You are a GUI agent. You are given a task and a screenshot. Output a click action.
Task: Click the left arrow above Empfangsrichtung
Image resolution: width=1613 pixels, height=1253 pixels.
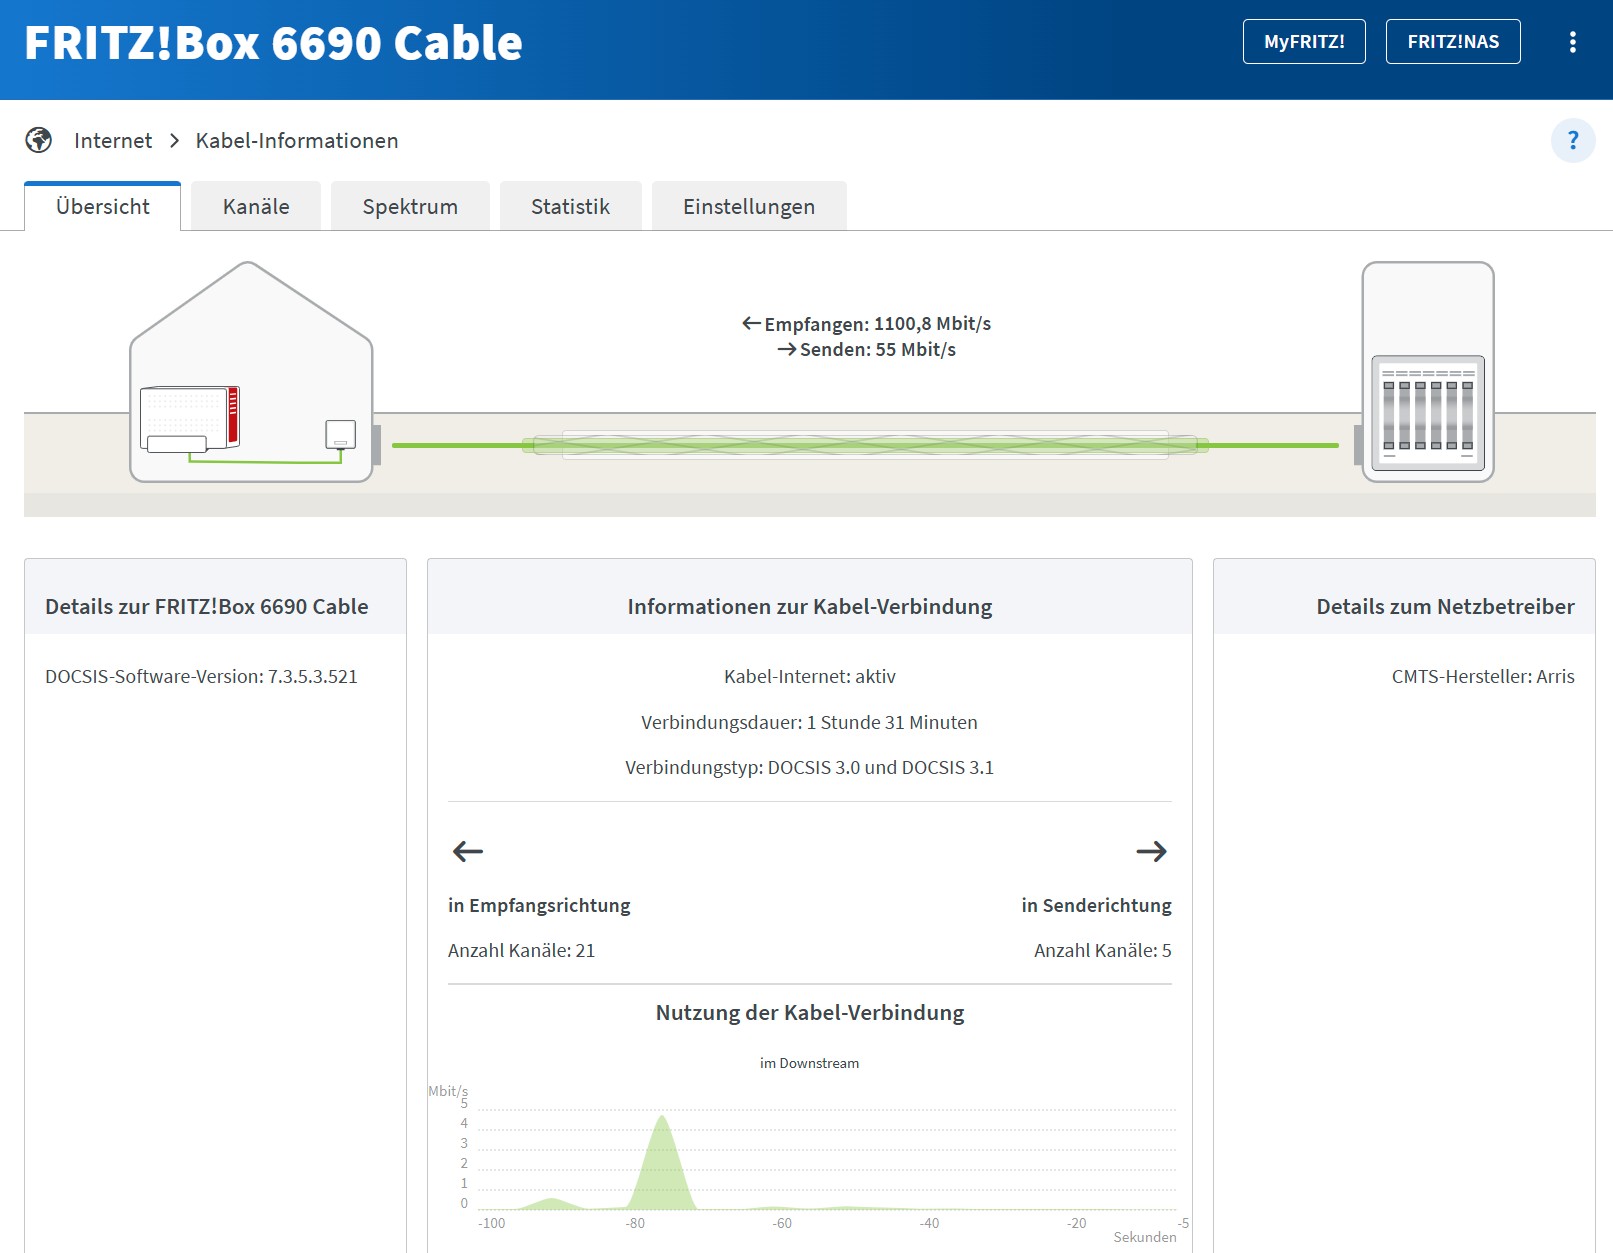click(x=467, y=851)
